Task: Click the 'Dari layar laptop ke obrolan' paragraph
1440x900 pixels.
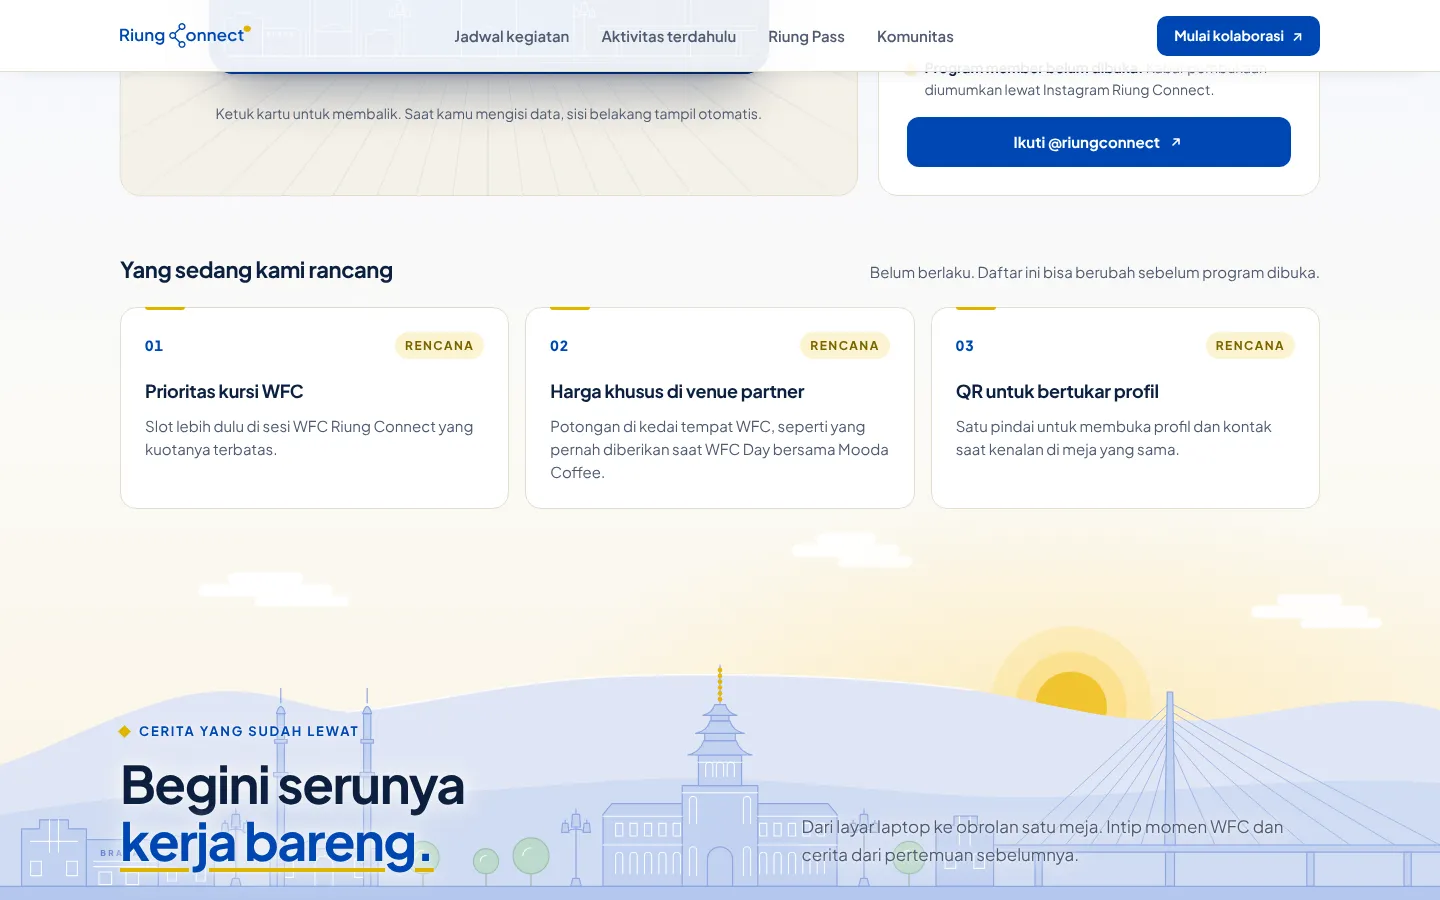Action: pos(1042,841)
